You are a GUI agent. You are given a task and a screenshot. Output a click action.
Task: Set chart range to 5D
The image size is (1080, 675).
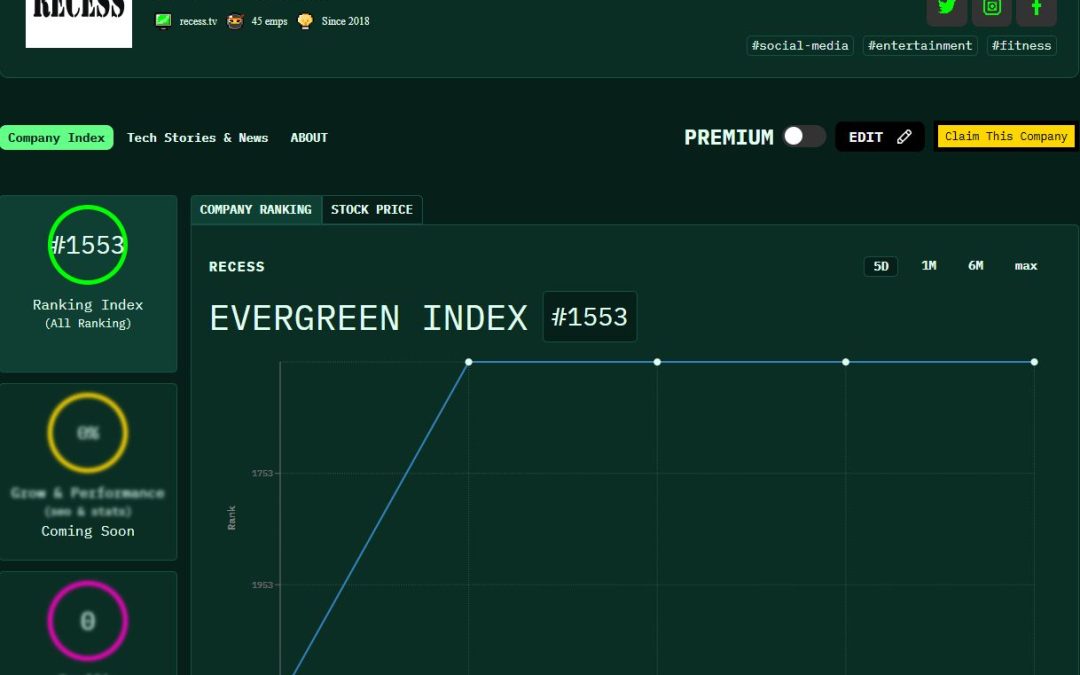(x=881, y=267)
